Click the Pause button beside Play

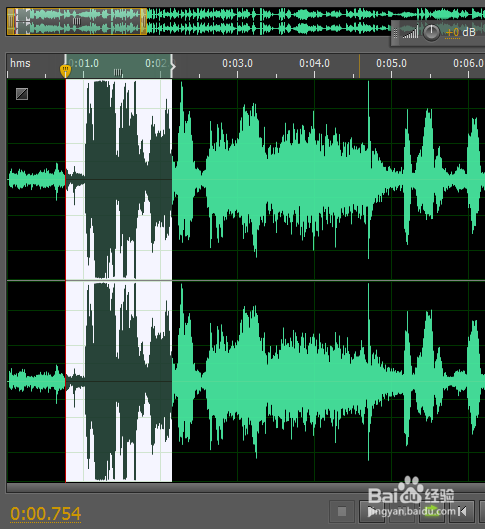pos(402,511)
